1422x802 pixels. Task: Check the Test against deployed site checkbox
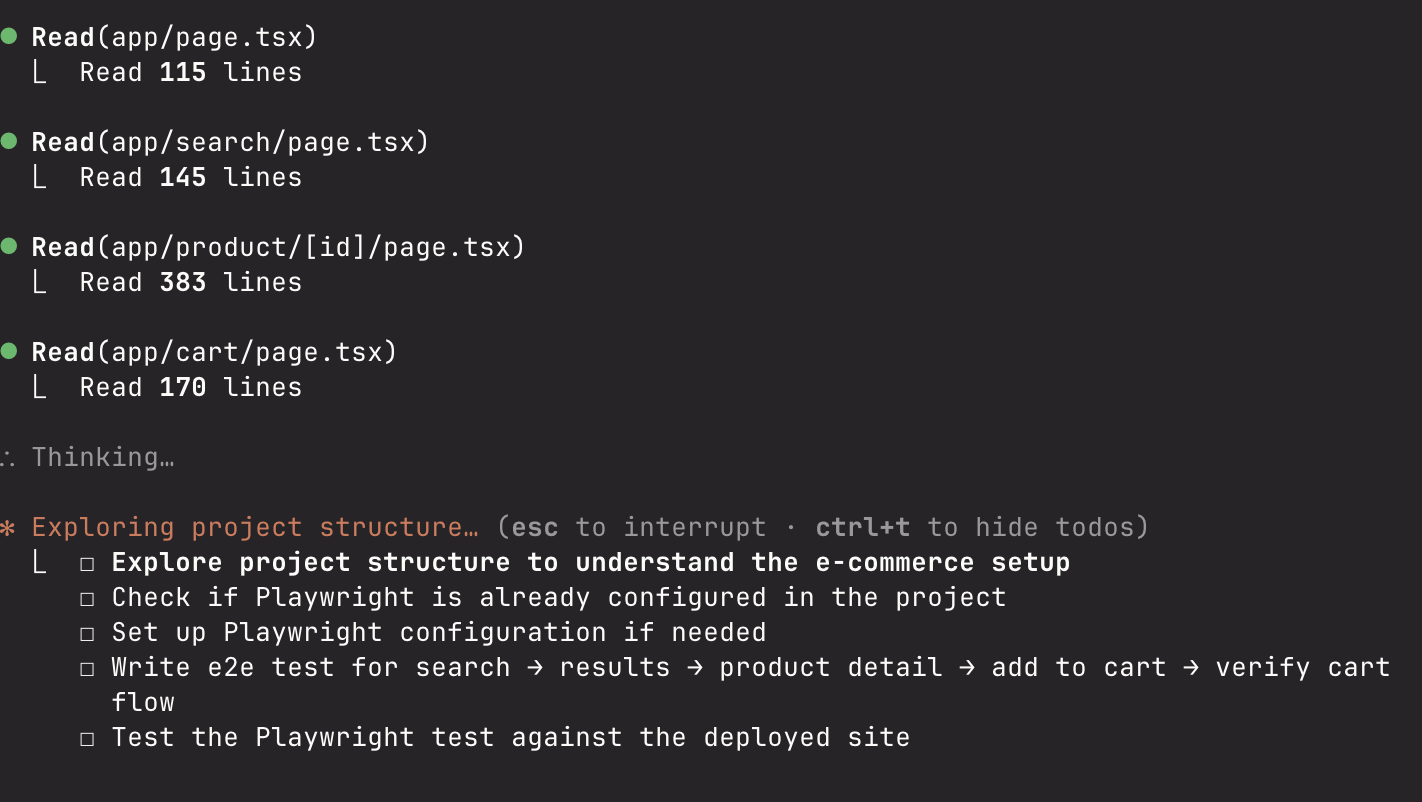tap(88, 739)
